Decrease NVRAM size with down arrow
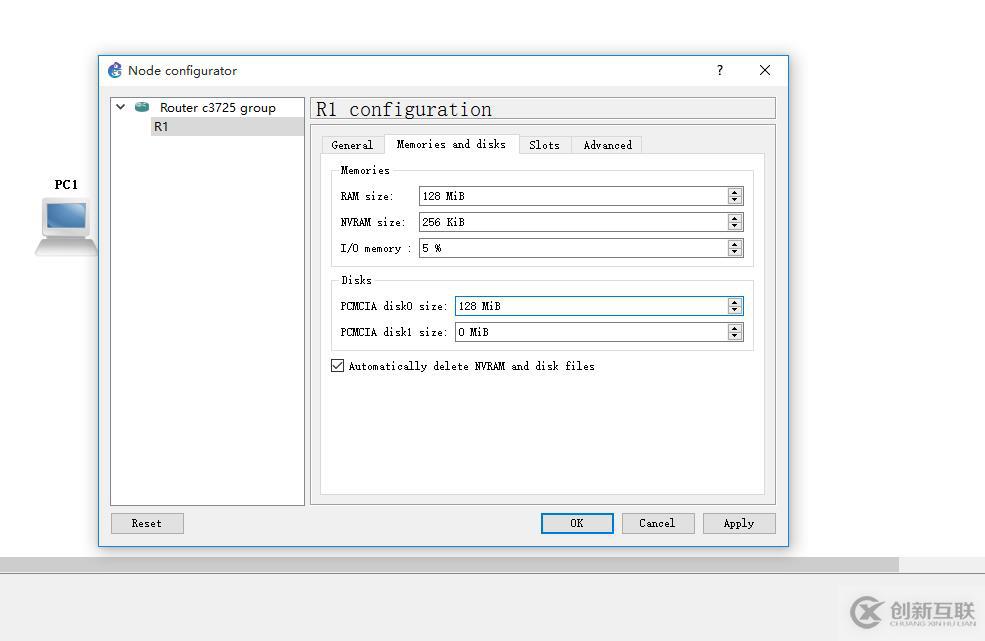The width and height of the screenshot is (985, 641). [734, 226]
